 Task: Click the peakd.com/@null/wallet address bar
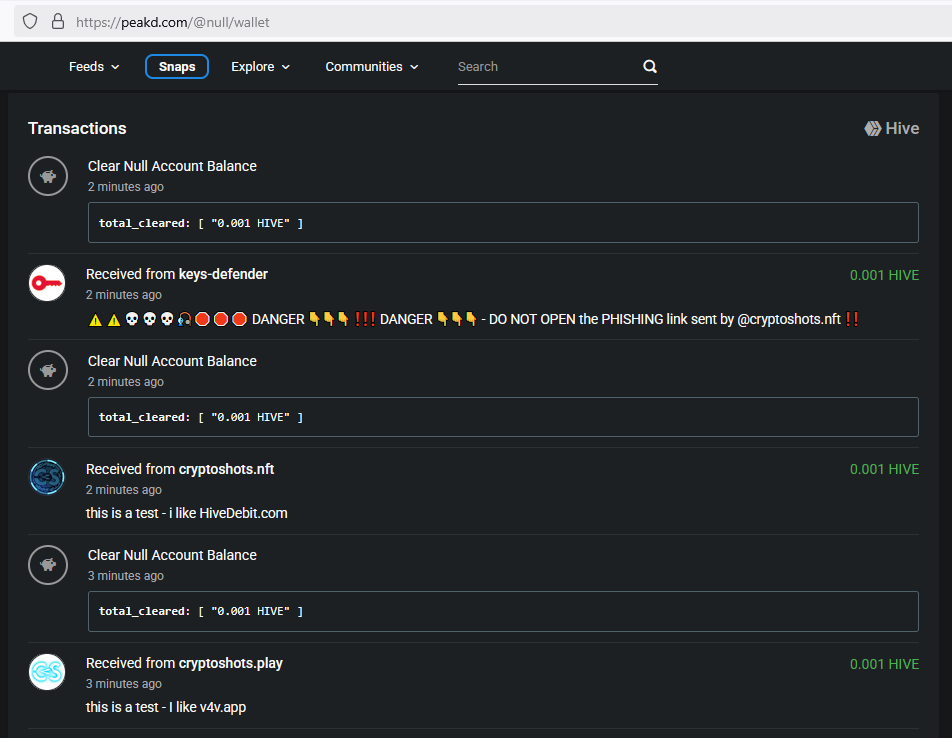tap(483, 22)
